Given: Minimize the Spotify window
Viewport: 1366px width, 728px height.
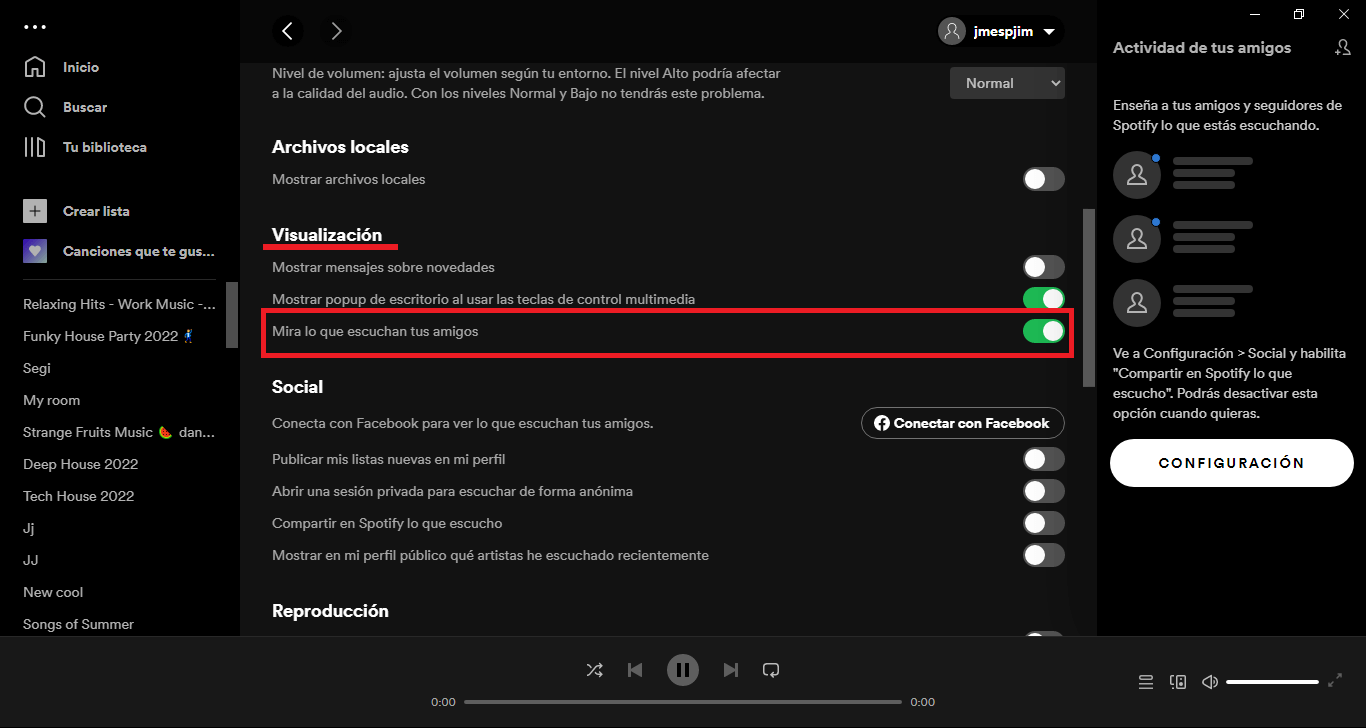Looking at the screenshot, I should pos(1254,14).
